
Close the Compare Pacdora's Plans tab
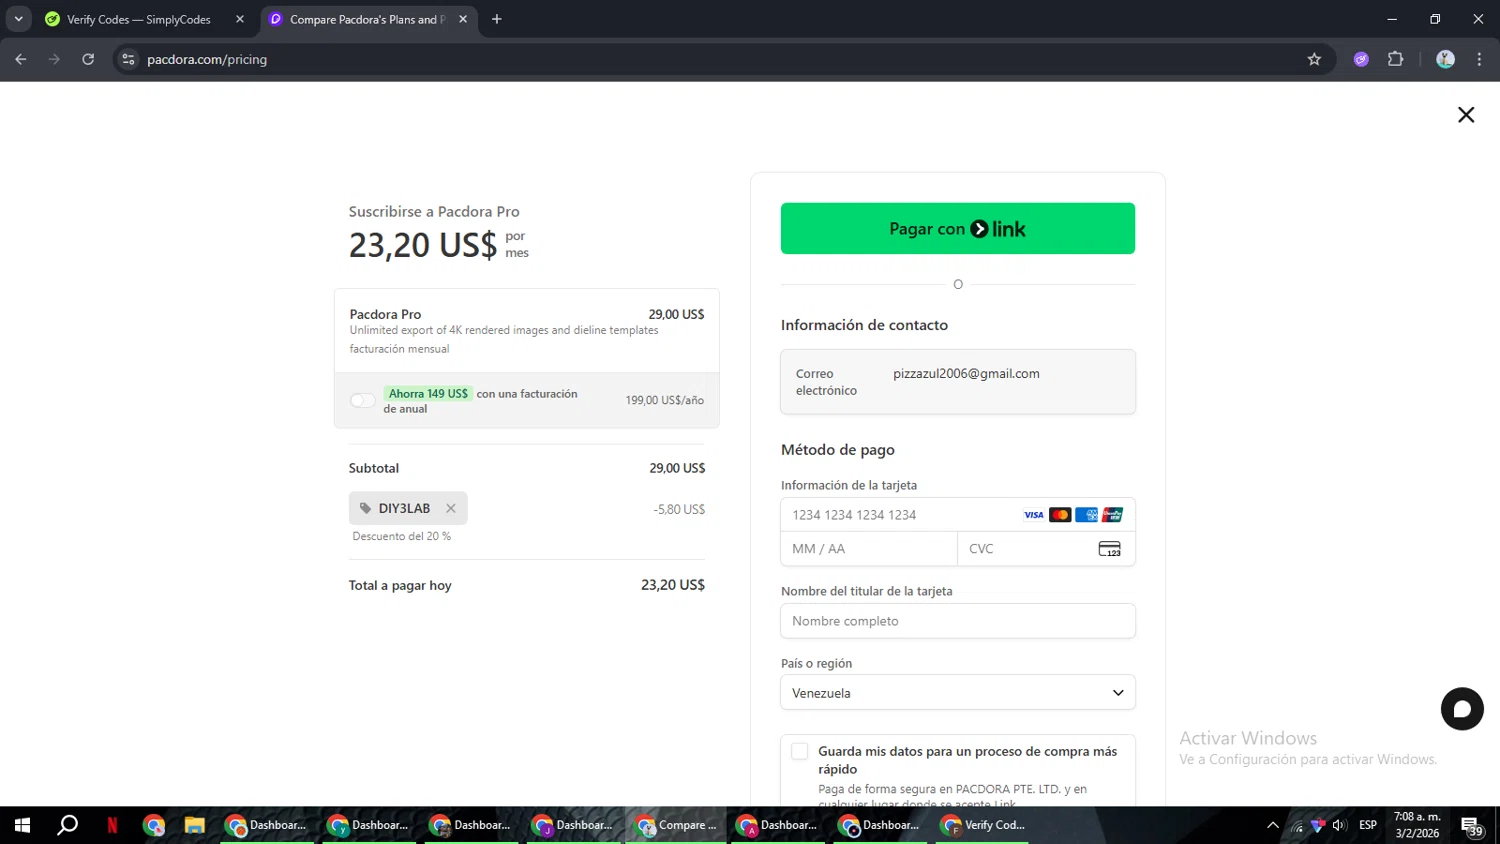pyautogui.click(x=463, y=19)
